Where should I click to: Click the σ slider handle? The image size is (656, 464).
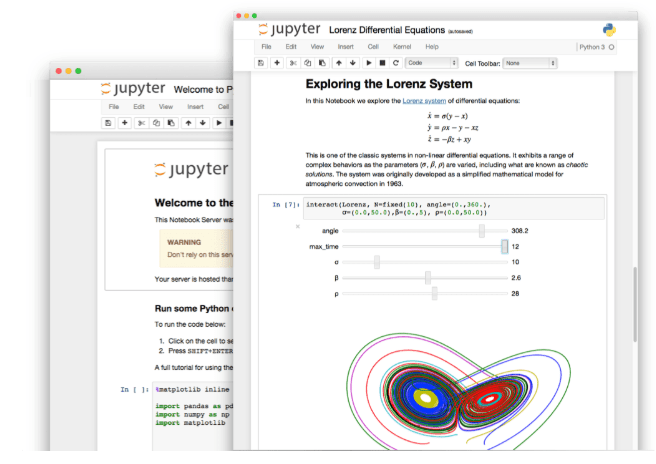pos(377,262)
